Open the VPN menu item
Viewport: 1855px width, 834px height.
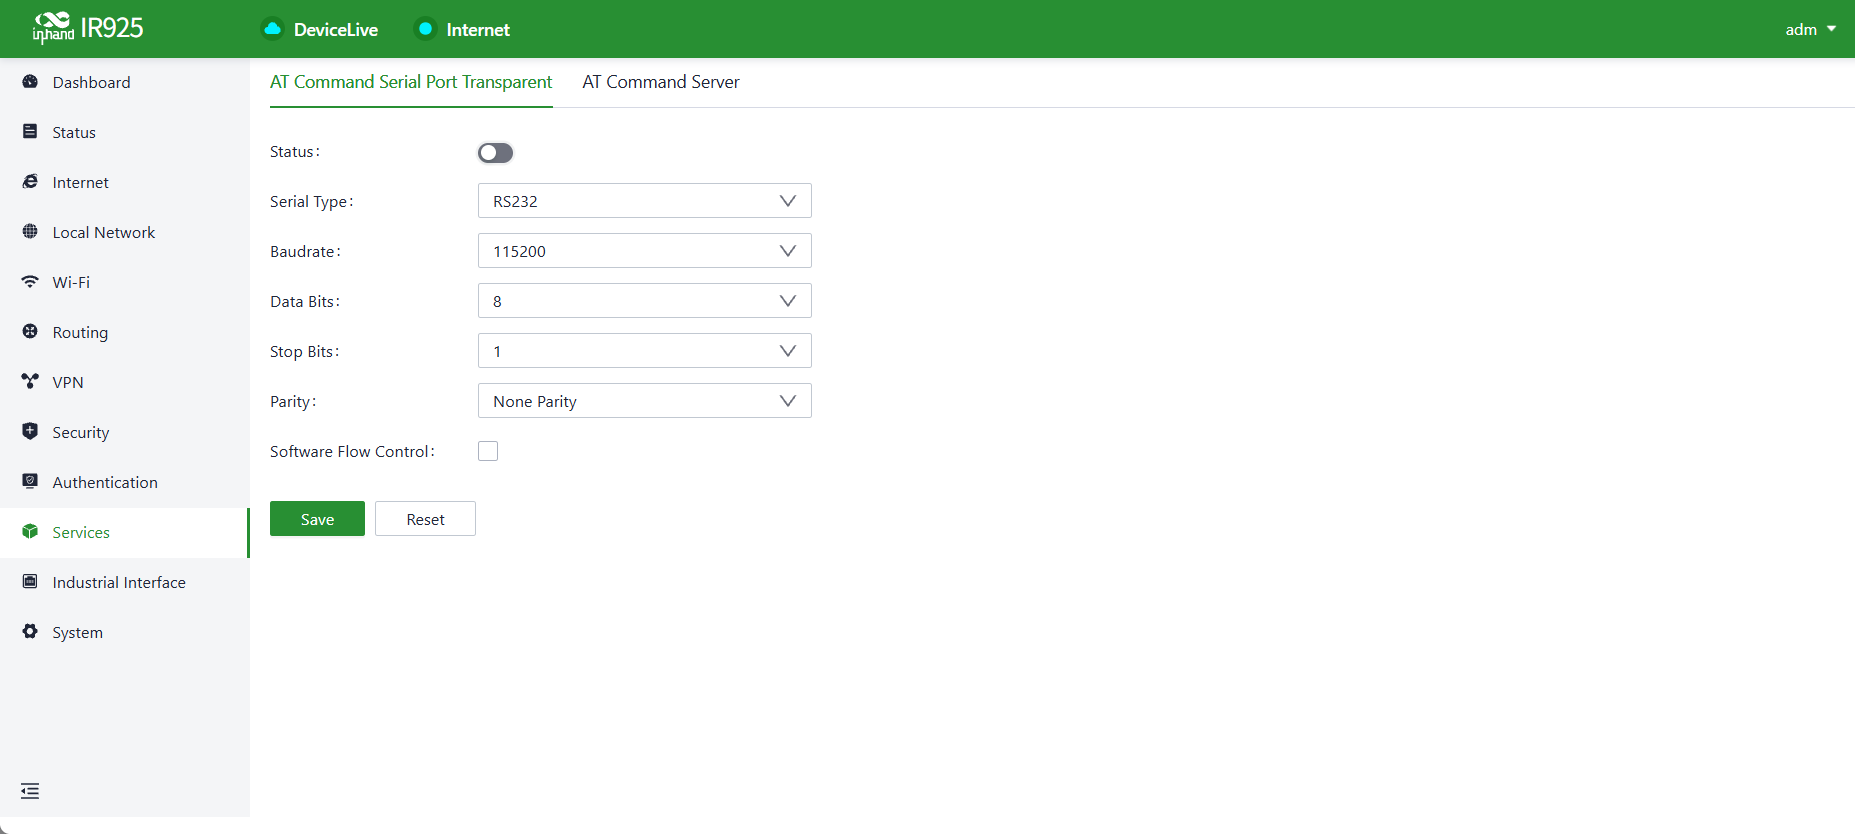[125, 383]
